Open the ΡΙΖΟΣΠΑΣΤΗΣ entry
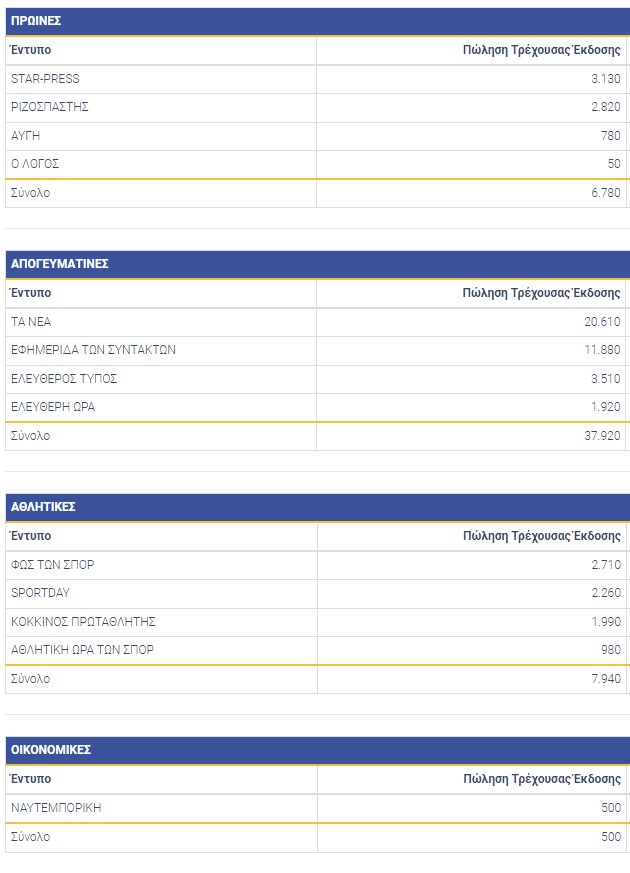The image size is (630, 873). [x=50, y=107]
